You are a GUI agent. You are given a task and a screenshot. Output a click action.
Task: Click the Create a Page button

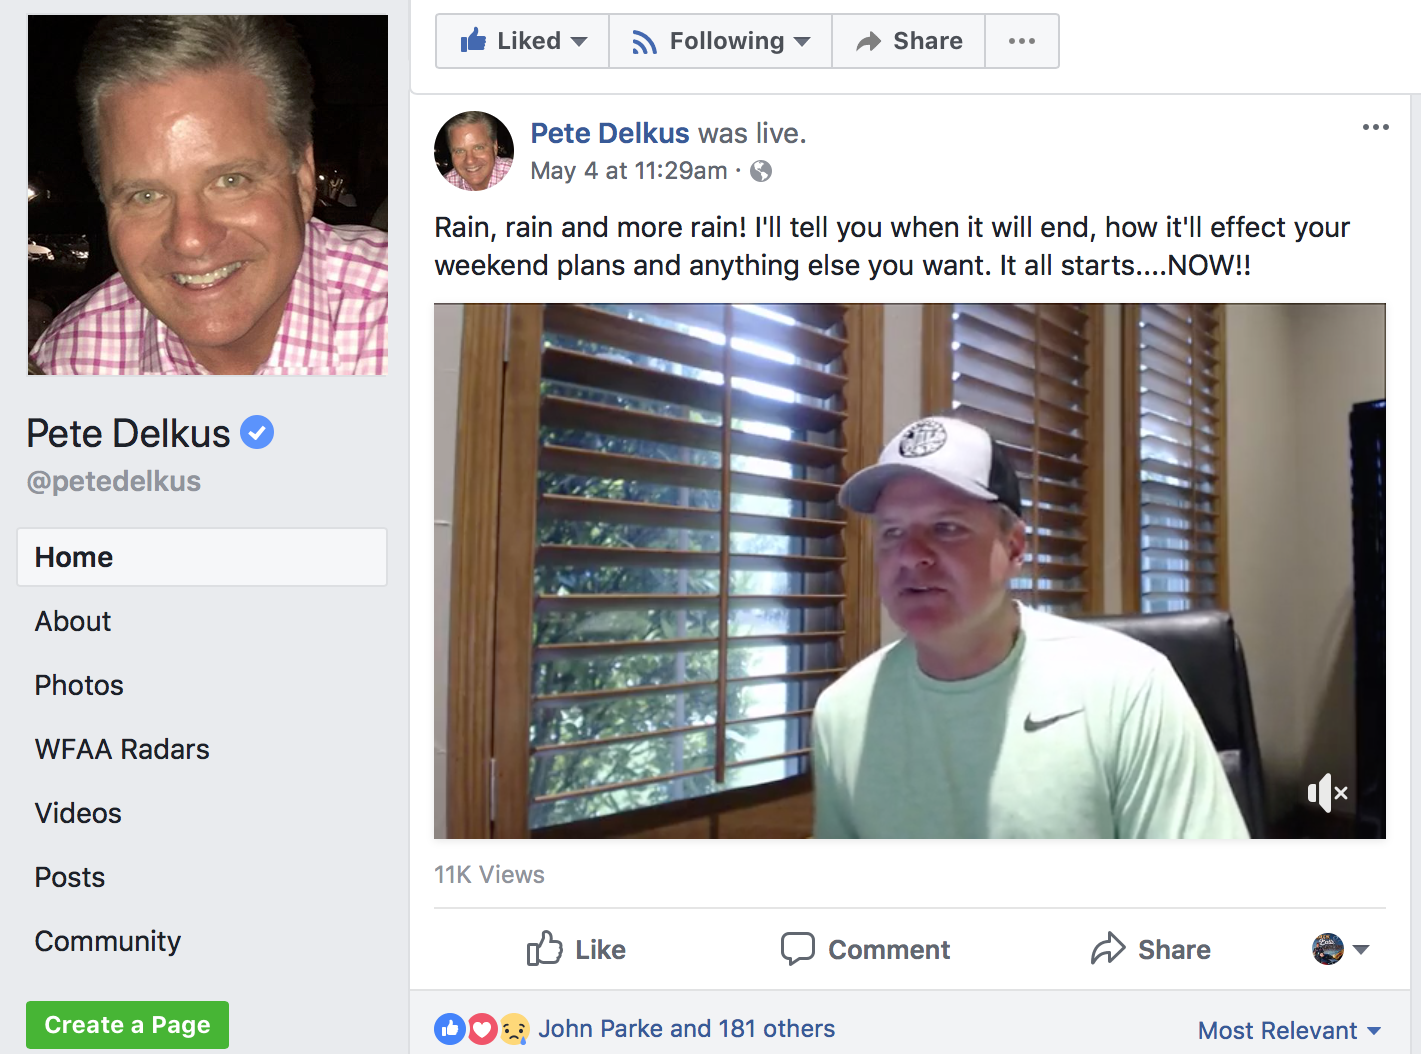tap(127, 1025)
